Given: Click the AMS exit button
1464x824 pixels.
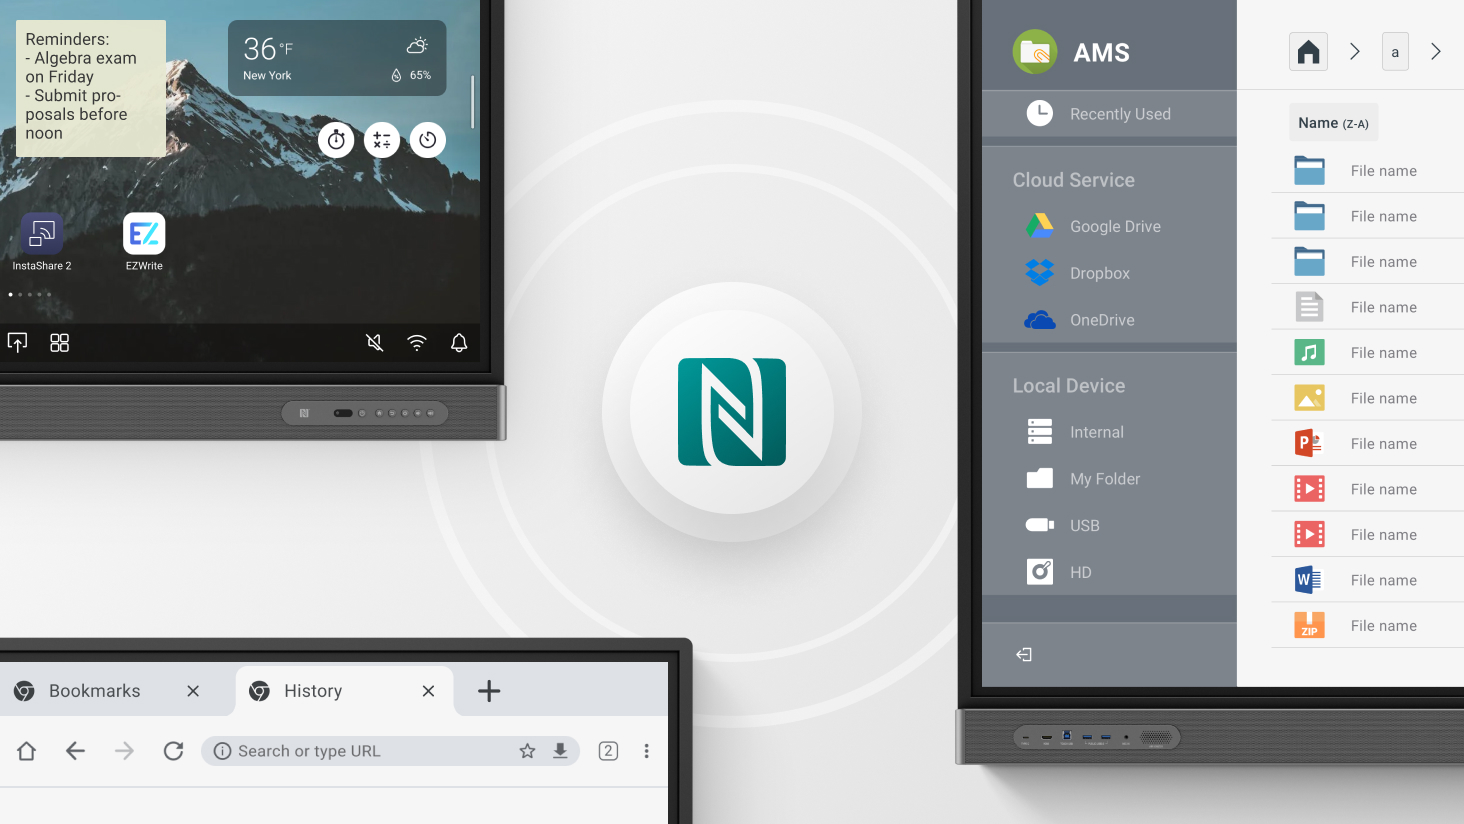Looking at the screenshot, I should 1024,655.
